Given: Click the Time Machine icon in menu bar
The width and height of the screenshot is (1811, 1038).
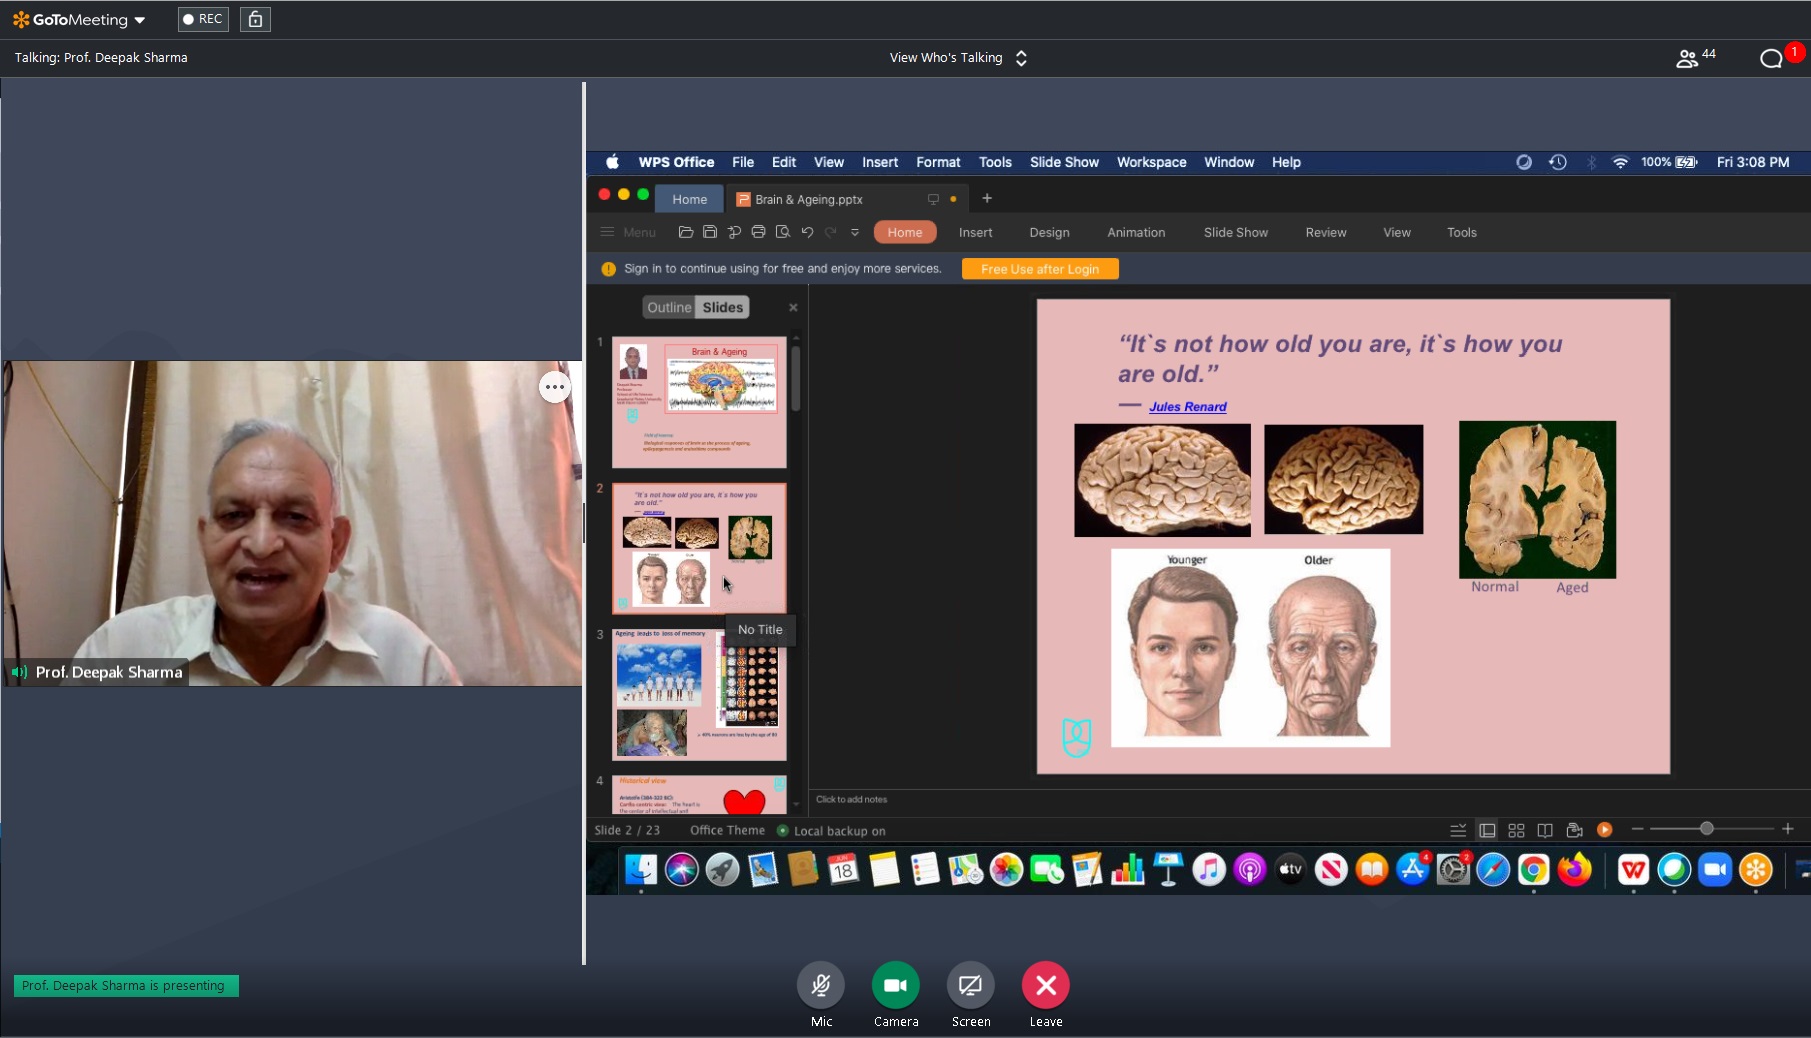Looking at the screenshot, I should (x=1558, y=162).
